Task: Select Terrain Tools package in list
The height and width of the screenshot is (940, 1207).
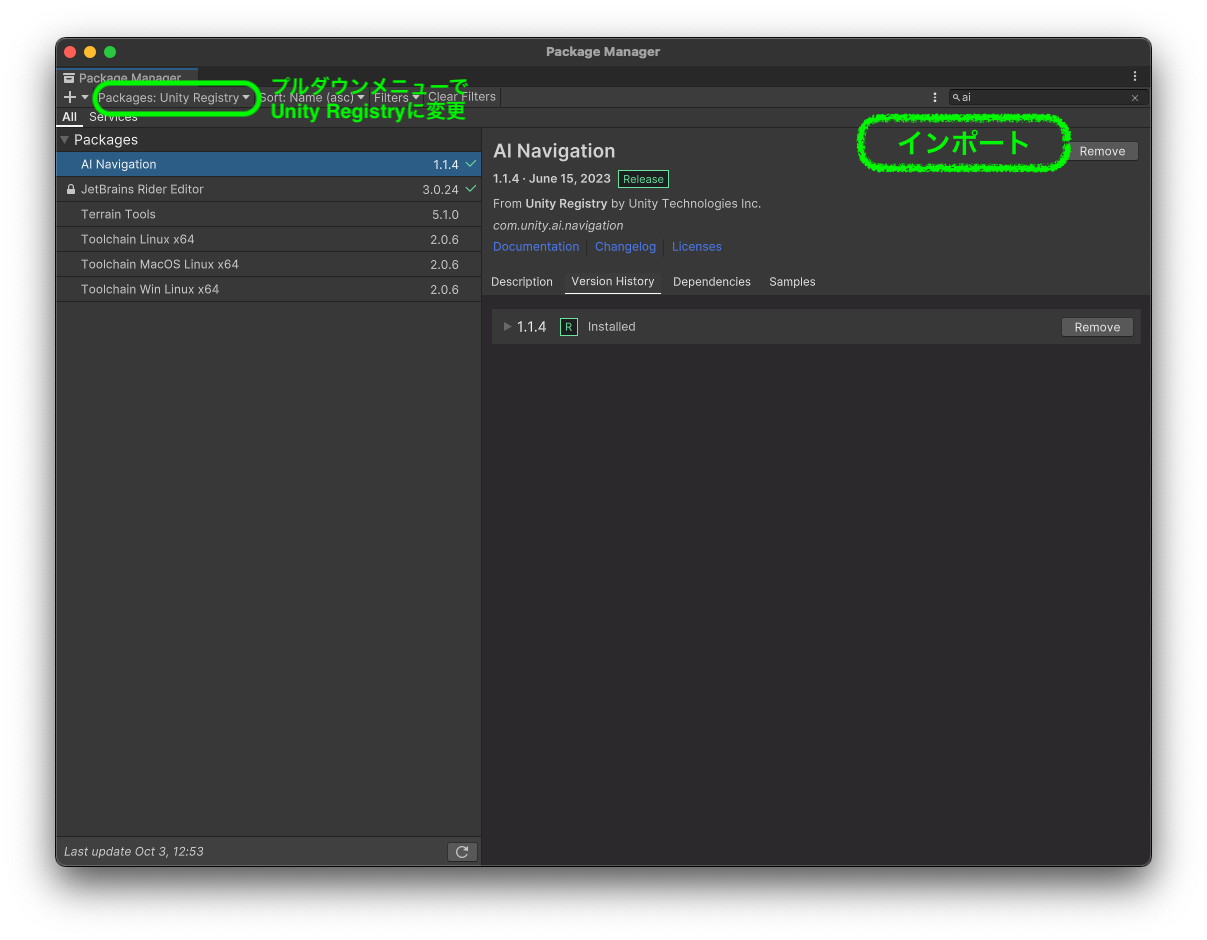Action: coord(118,214)
